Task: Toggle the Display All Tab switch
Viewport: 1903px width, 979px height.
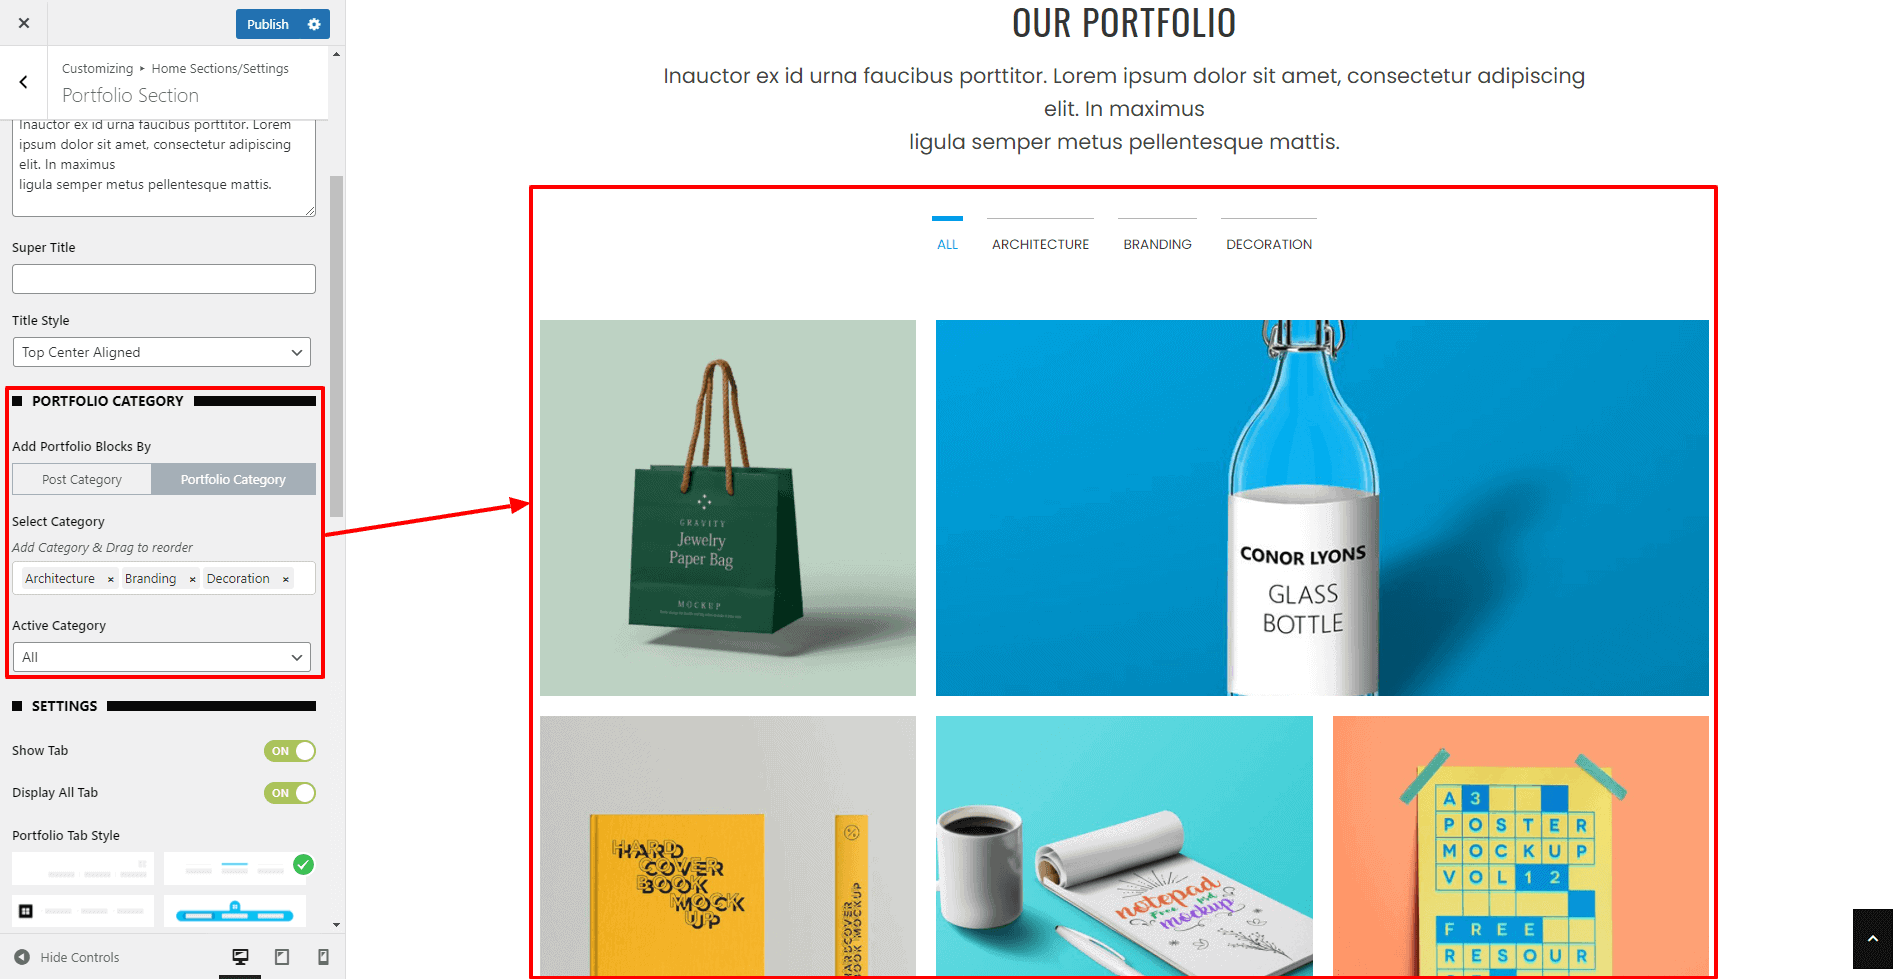Action: [290, 793]
